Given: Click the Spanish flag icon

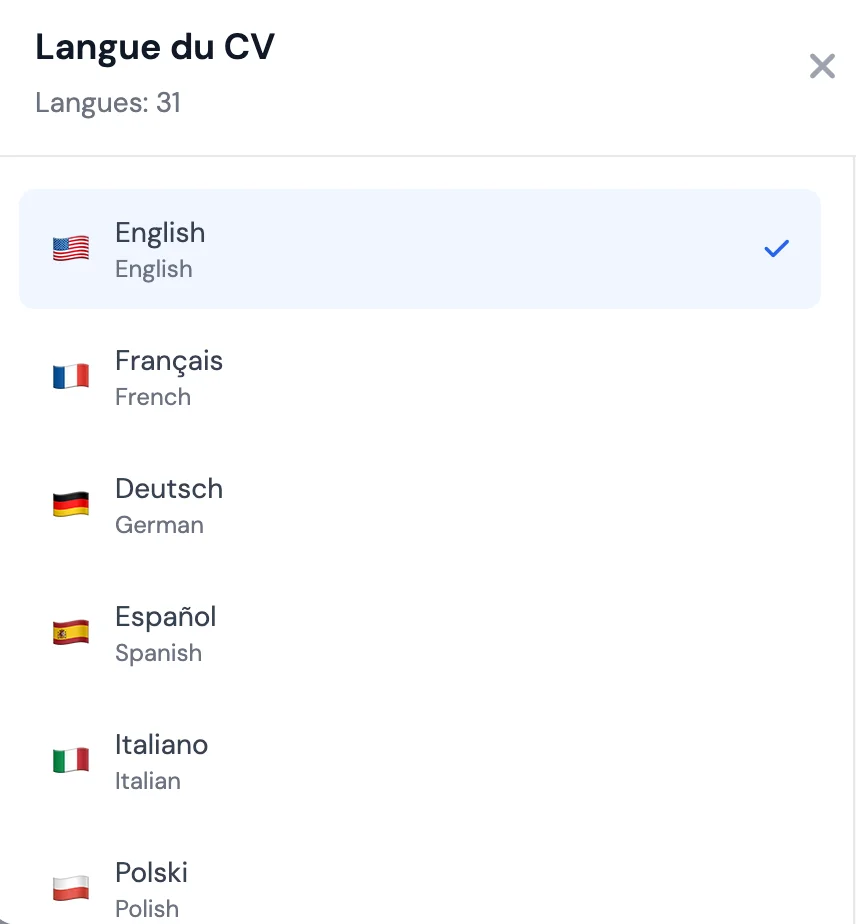Looking at the screenshot, I should coord(70,631).
